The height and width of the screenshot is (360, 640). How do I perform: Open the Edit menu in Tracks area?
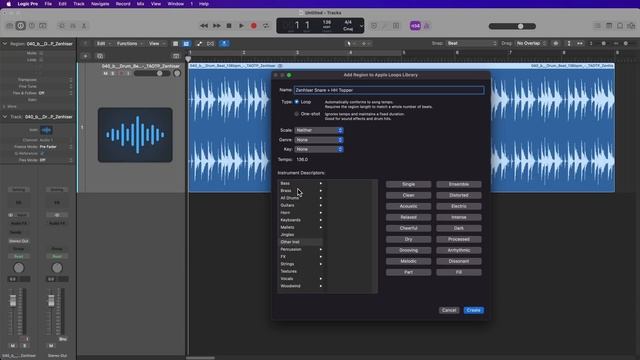103,43
